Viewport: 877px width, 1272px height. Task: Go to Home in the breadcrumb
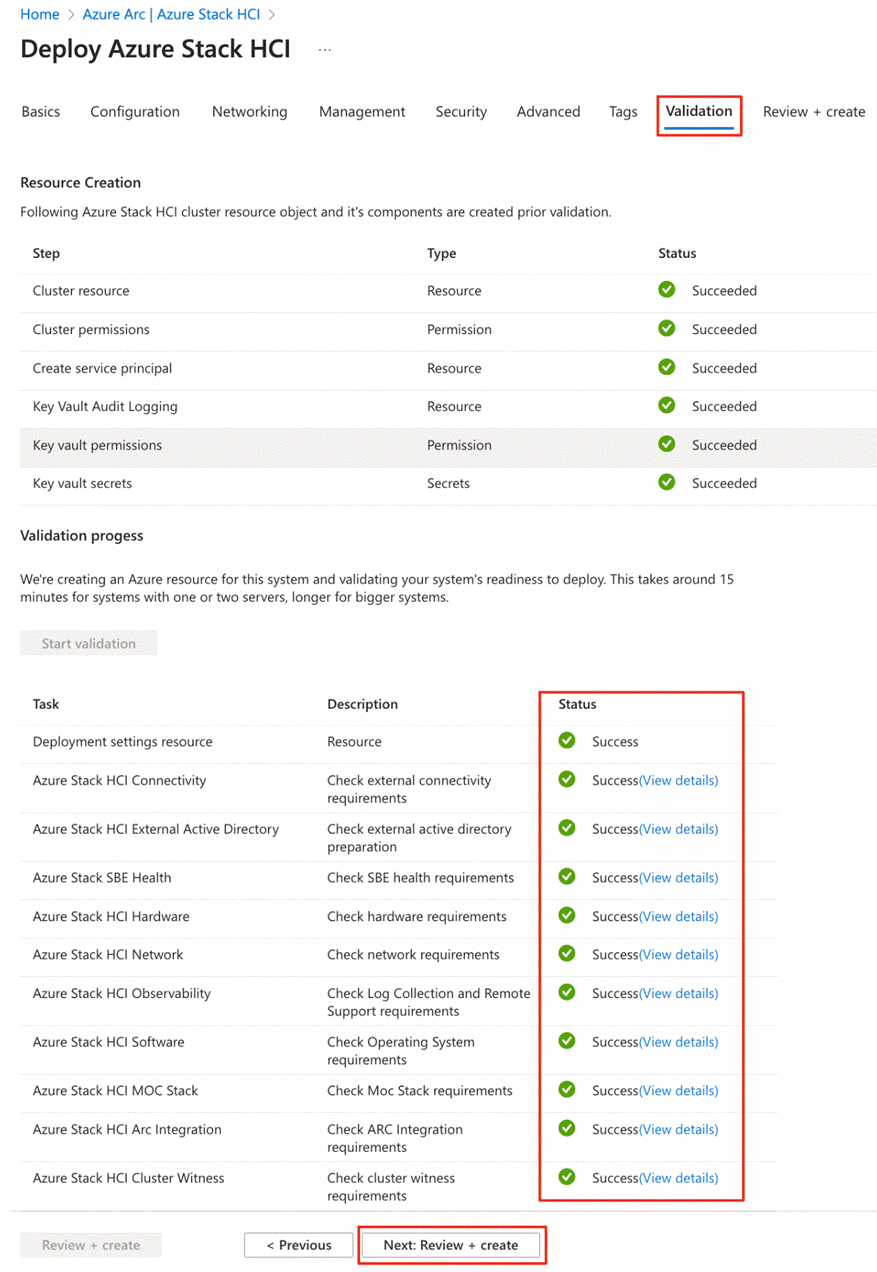39,15
